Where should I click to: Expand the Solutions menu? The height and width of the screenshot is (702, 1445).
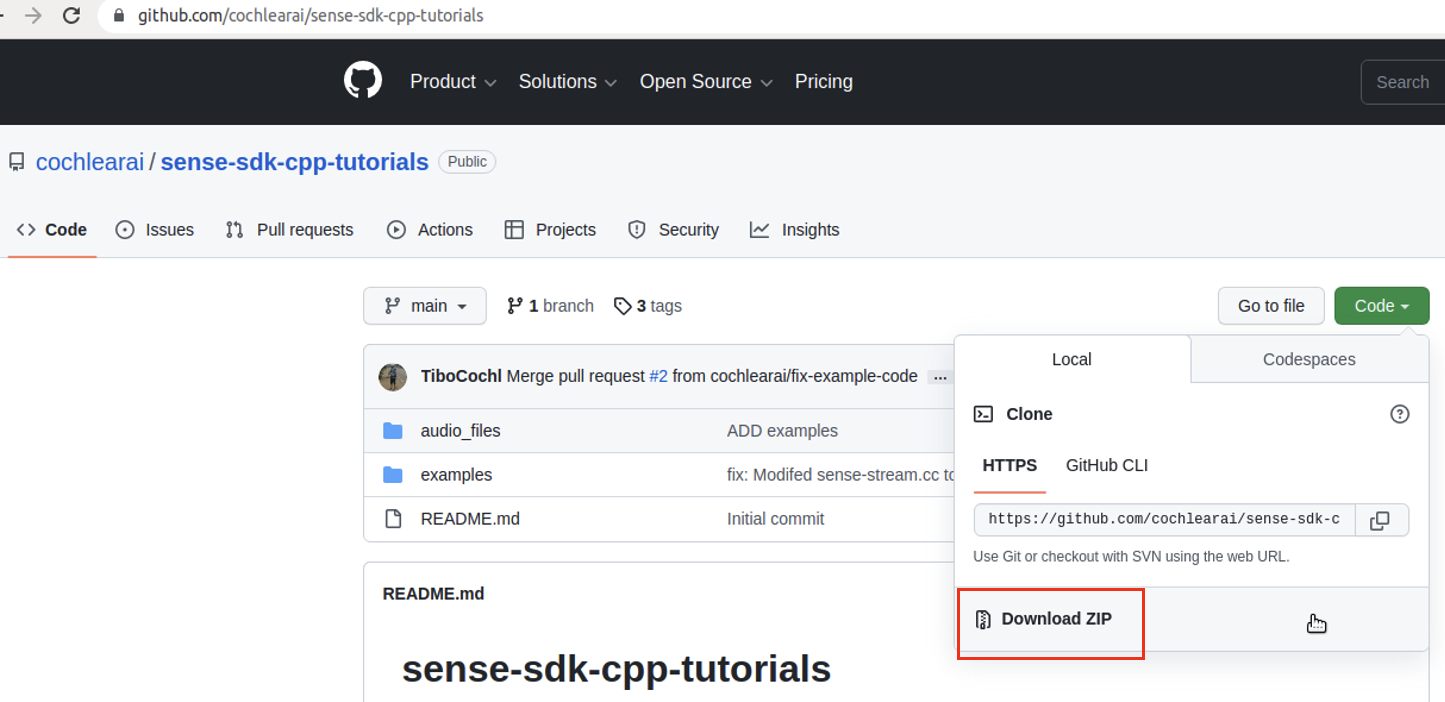[x=567, y=82]
